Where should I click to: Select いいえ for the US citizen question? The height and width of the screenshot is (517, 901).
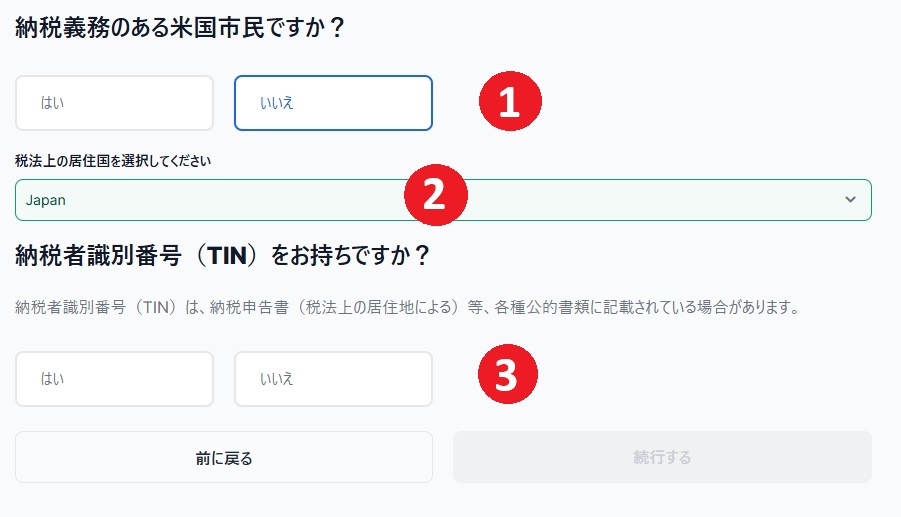click(x=333, y=103)
